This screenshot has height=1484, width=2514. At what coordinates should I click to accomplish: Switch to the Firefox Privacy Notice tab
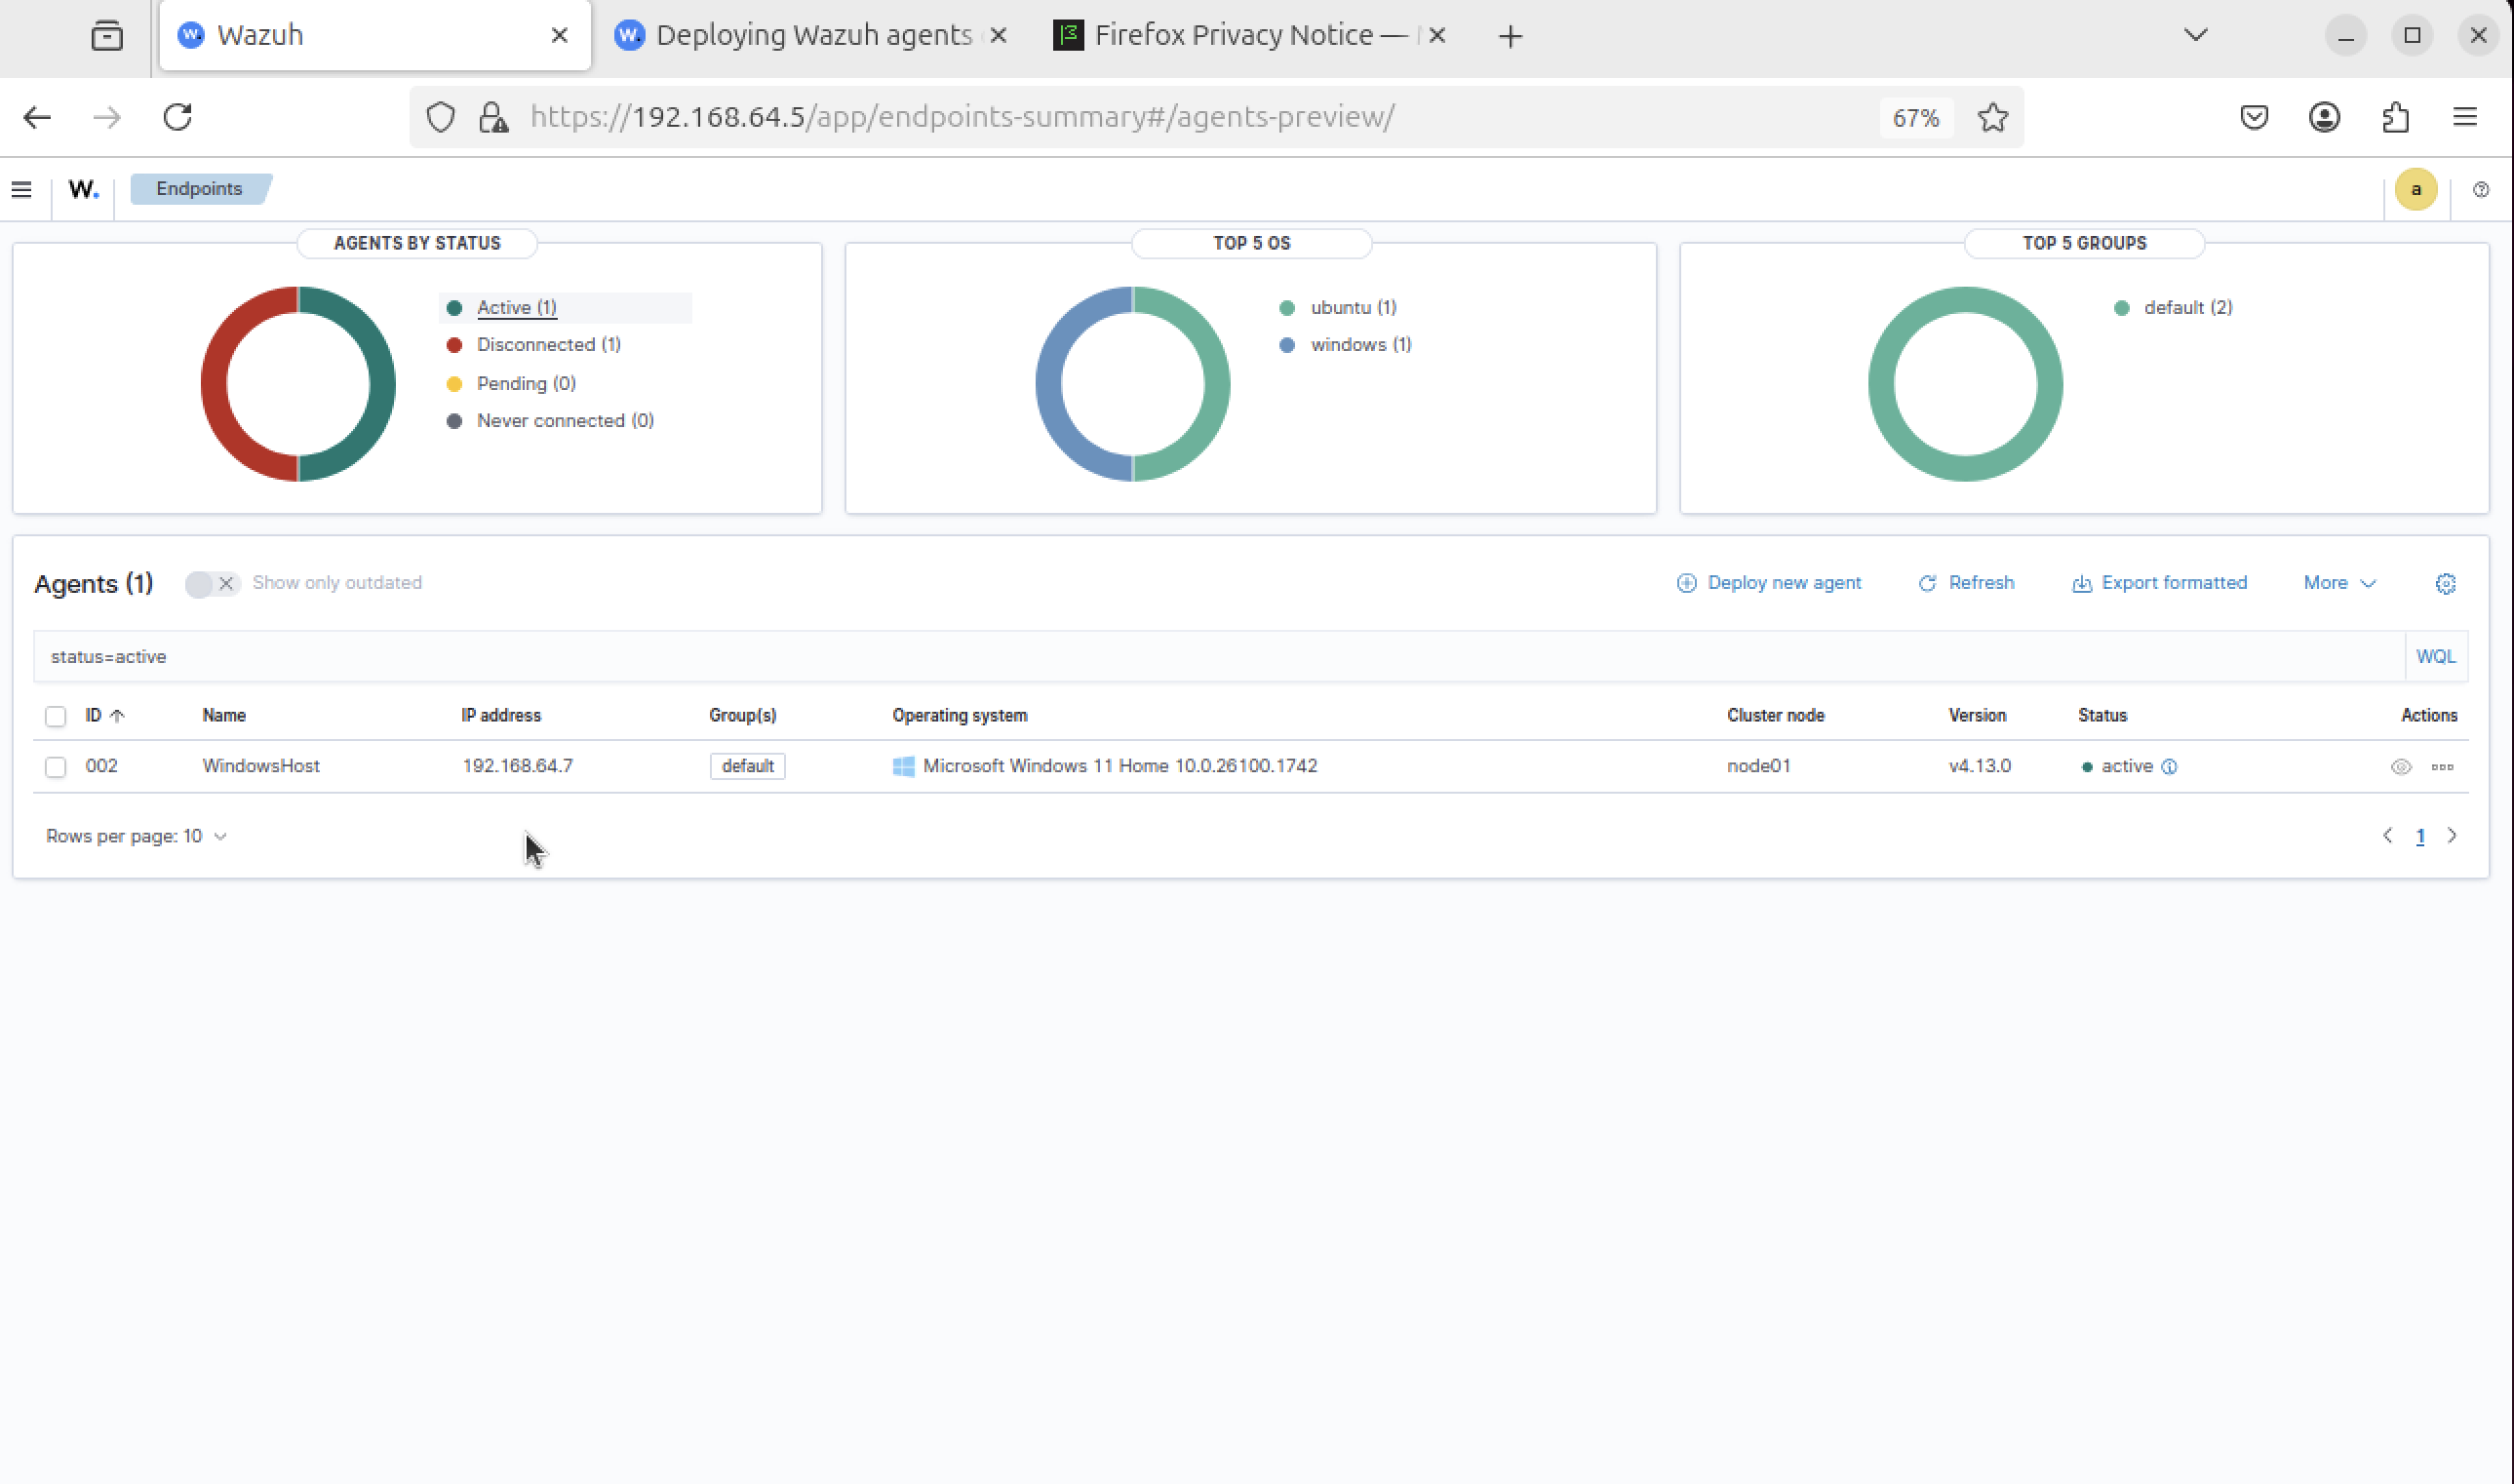1232,35
